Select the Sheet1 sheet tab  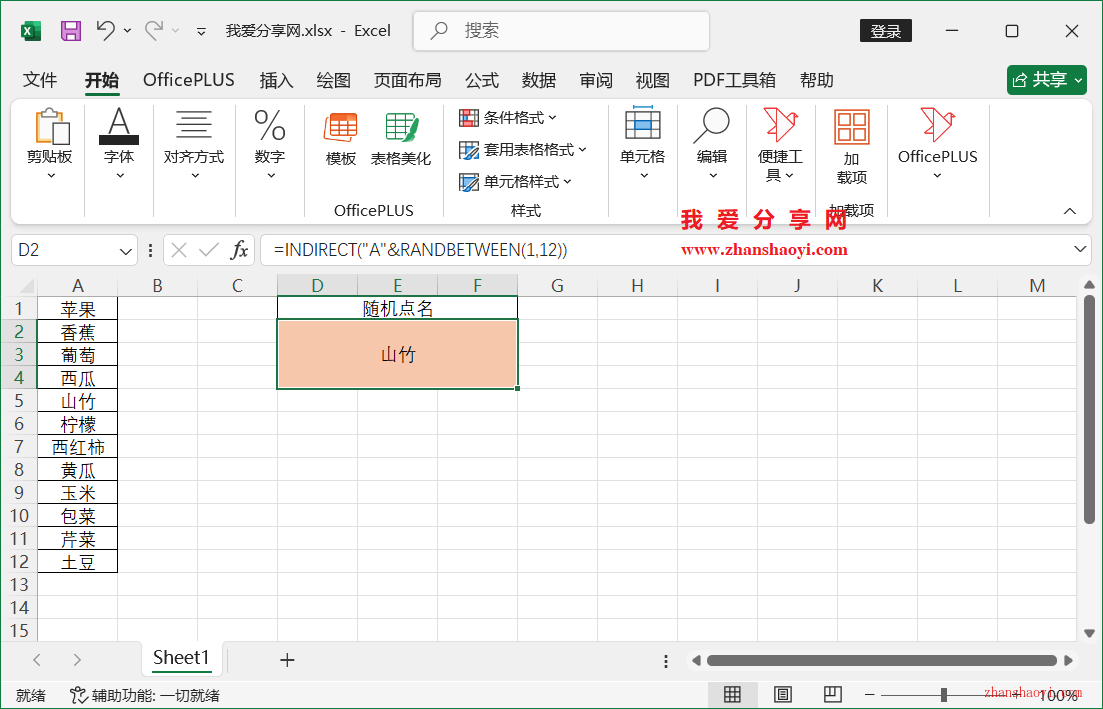click(x=181, y=658)
